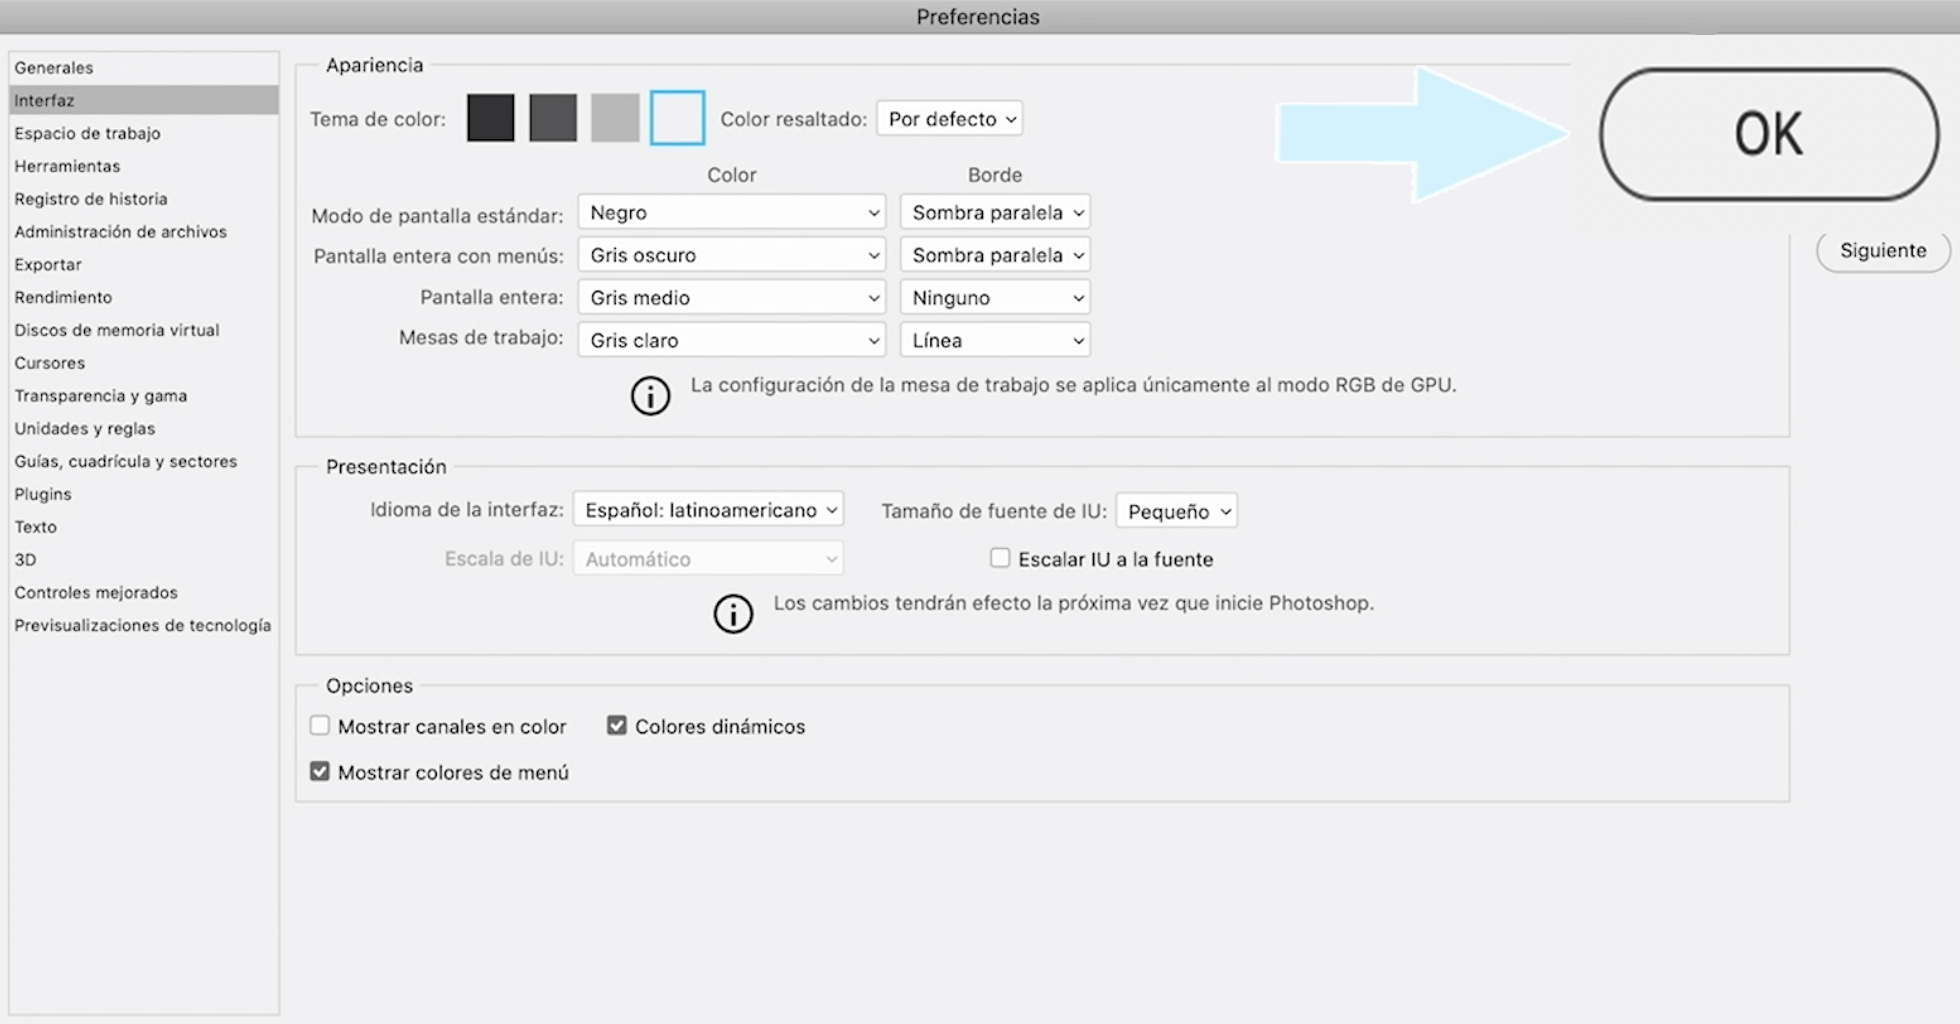Open the Generales preferences section
1960x1024 pixels.
144,68
